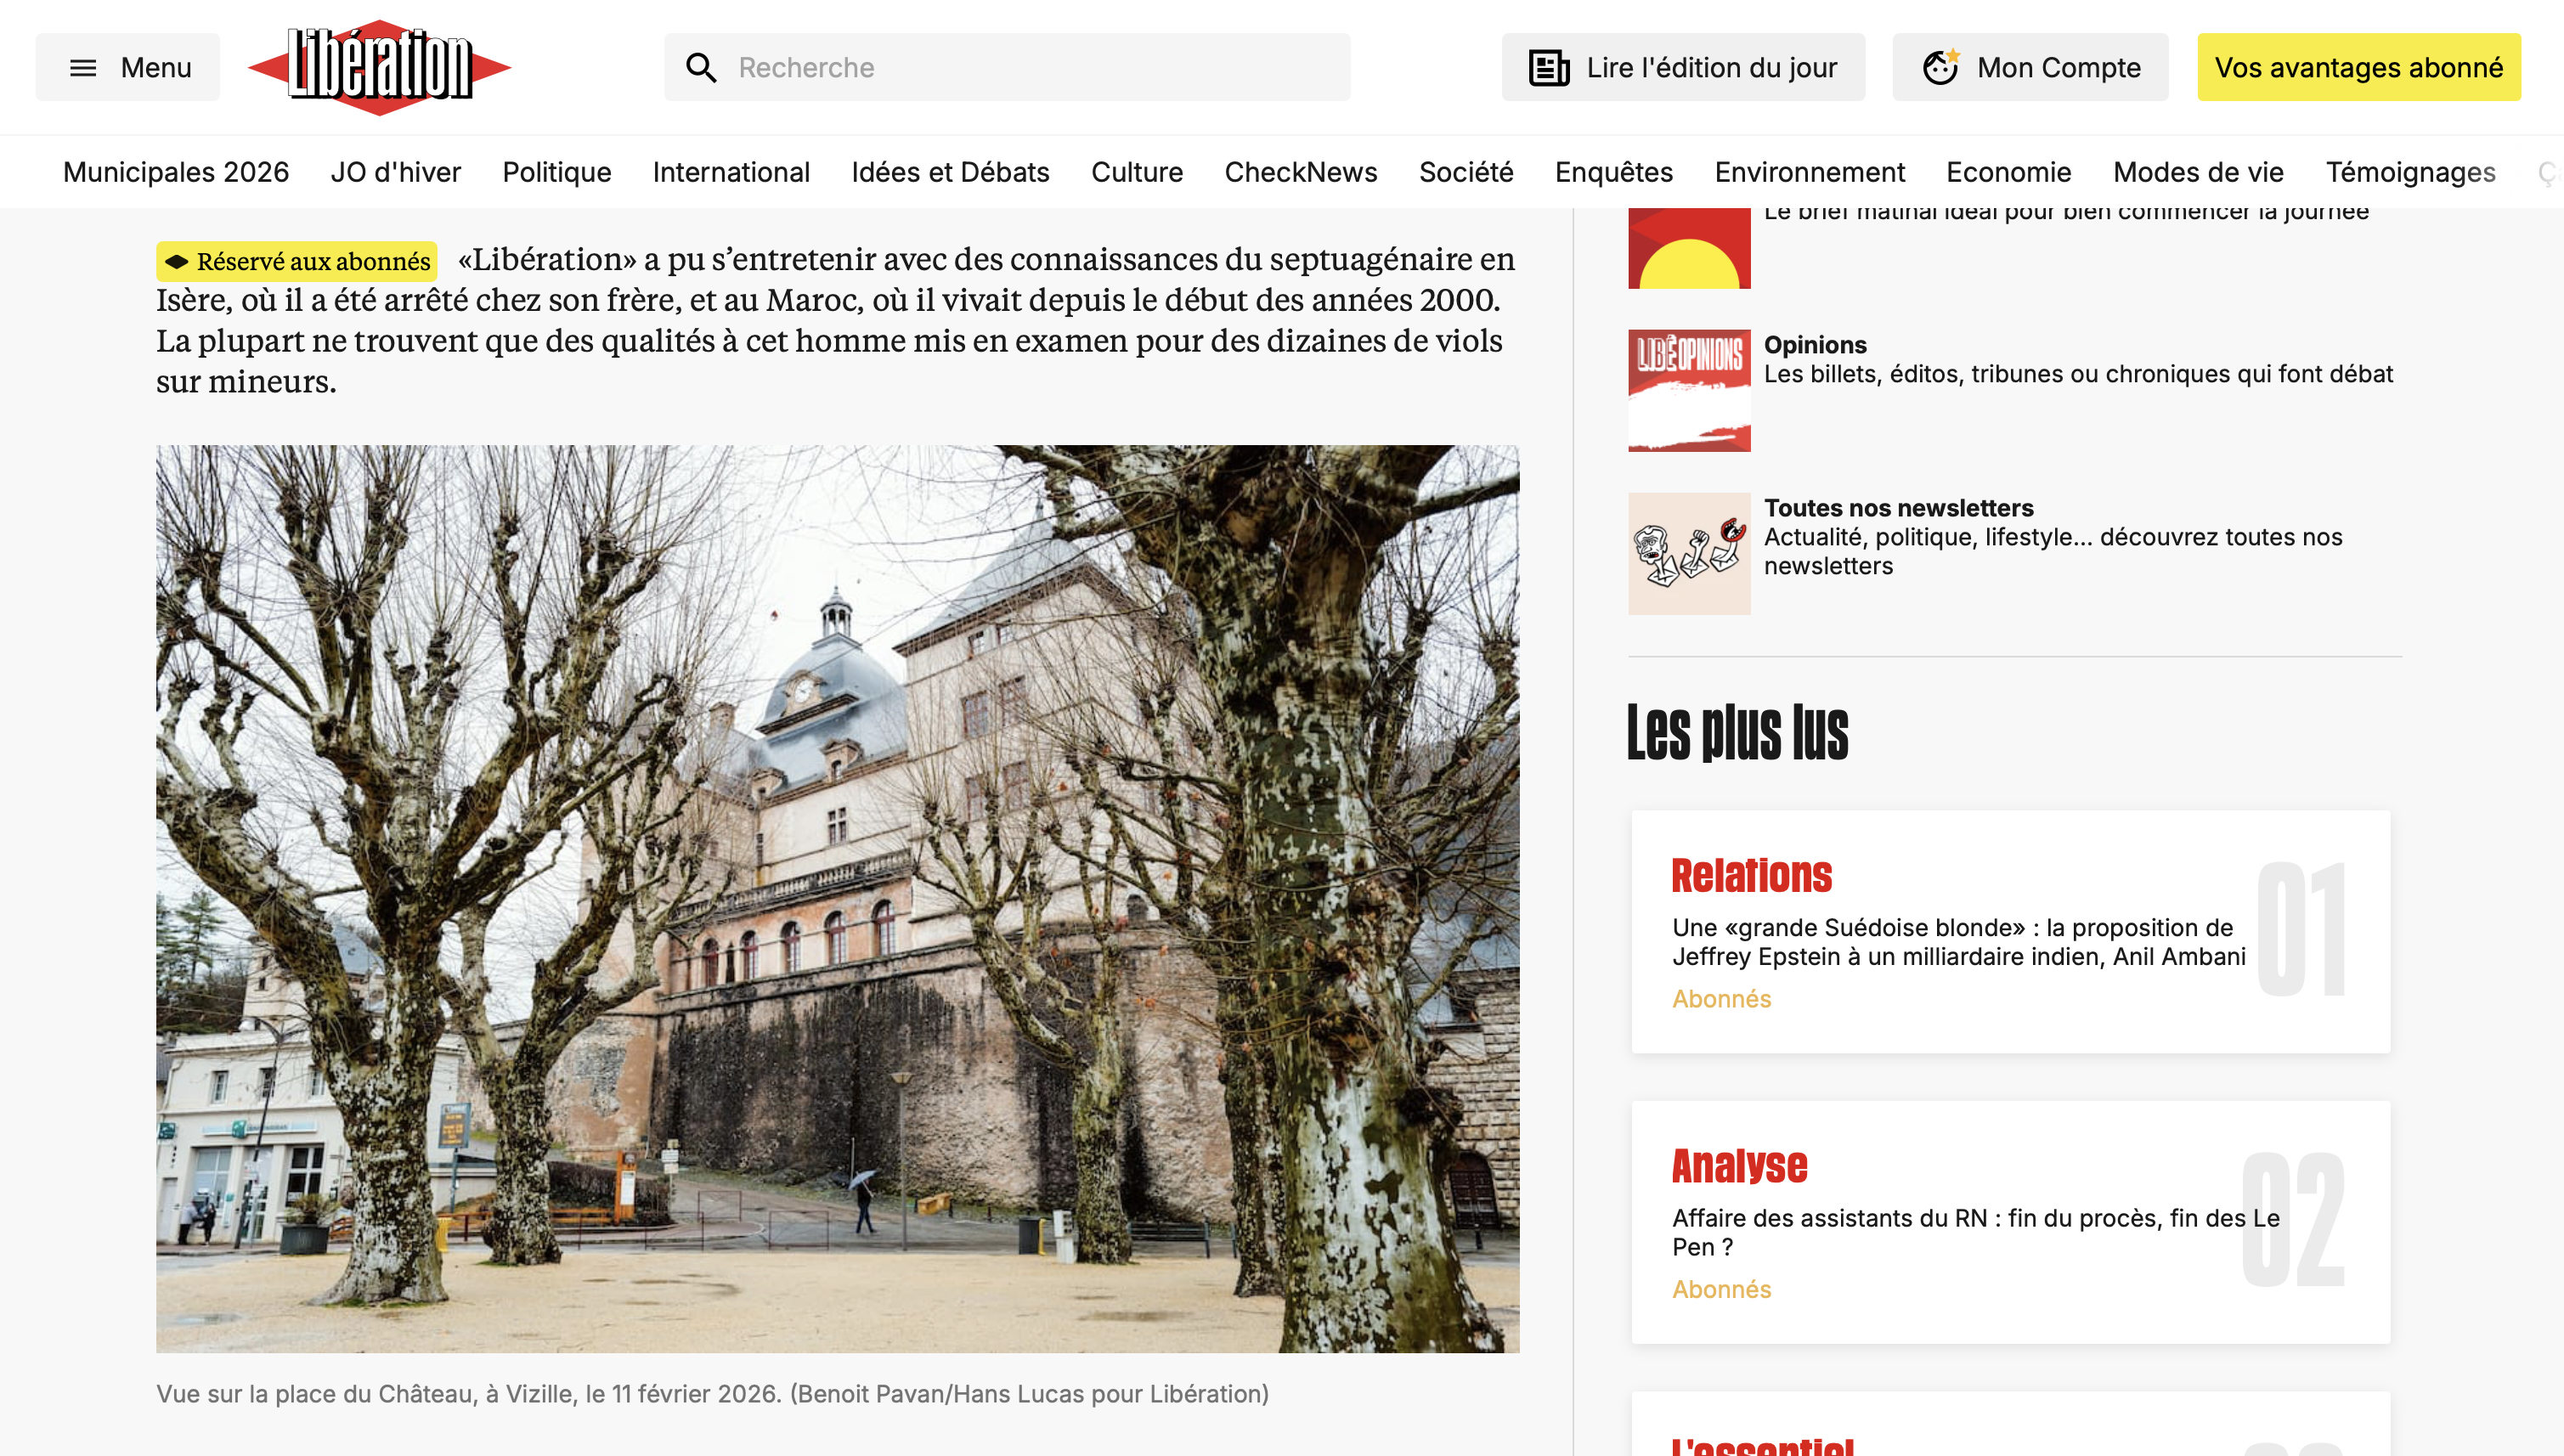Click the Château de Vizille article photo
The width and height of the screenshot is (2564, 1456).
pyautogui.click(x=837, y=898)
